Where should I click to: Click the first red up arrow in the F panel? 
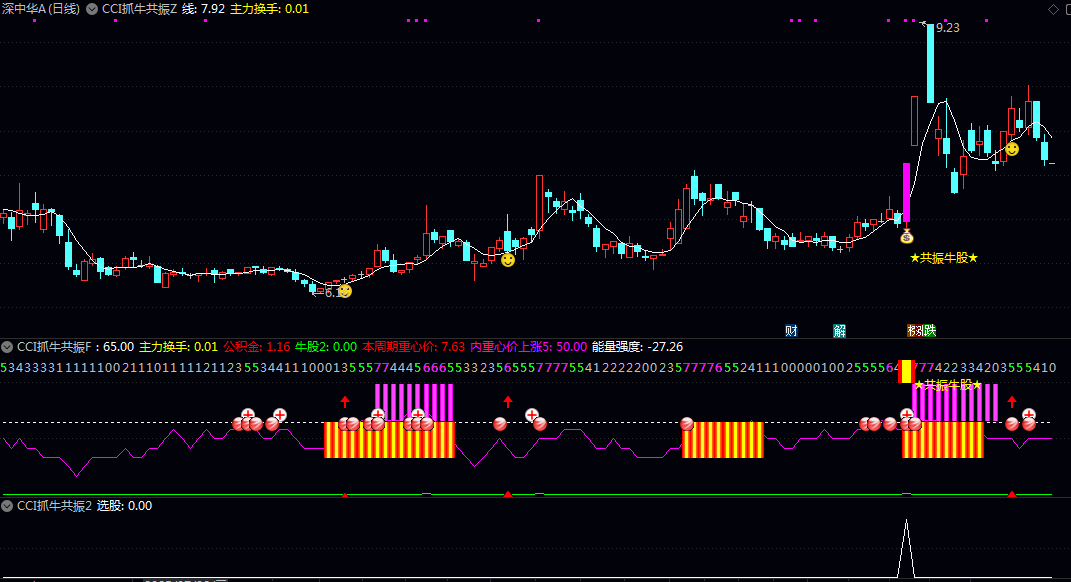click(x=345, y=402)
